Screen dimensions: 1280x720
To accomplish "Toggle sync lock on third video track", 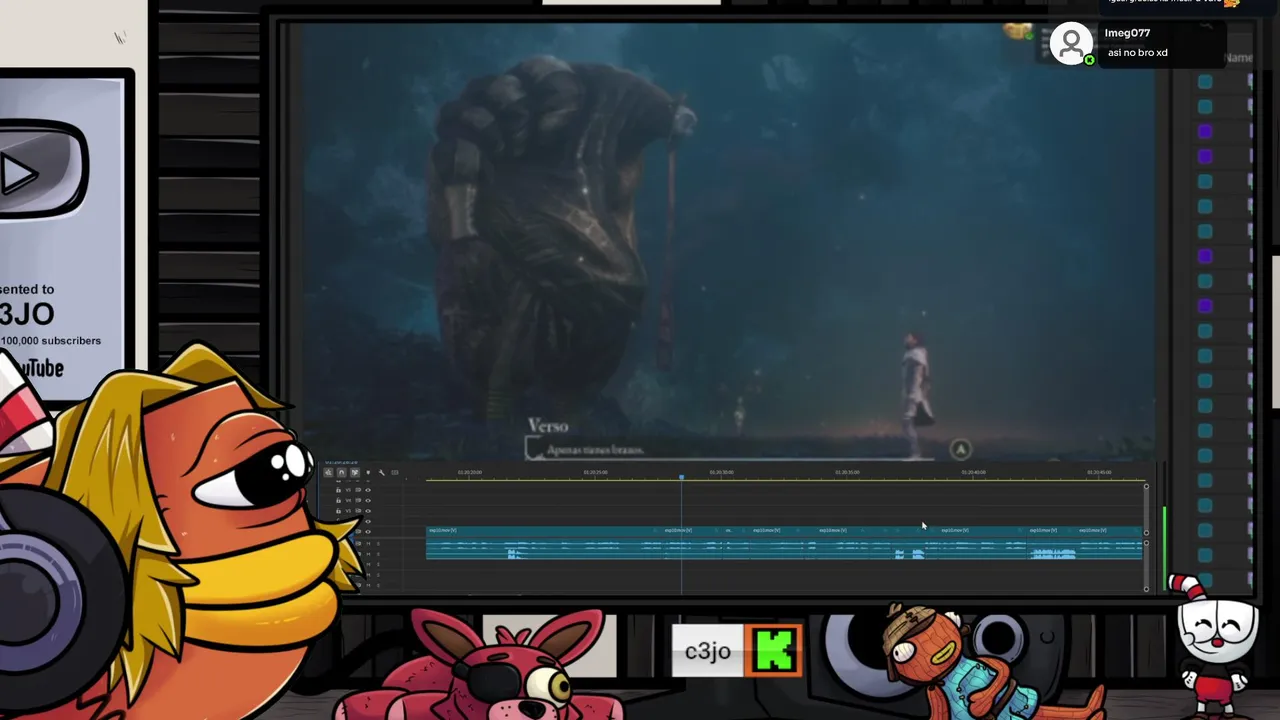I will click(358, 511).
